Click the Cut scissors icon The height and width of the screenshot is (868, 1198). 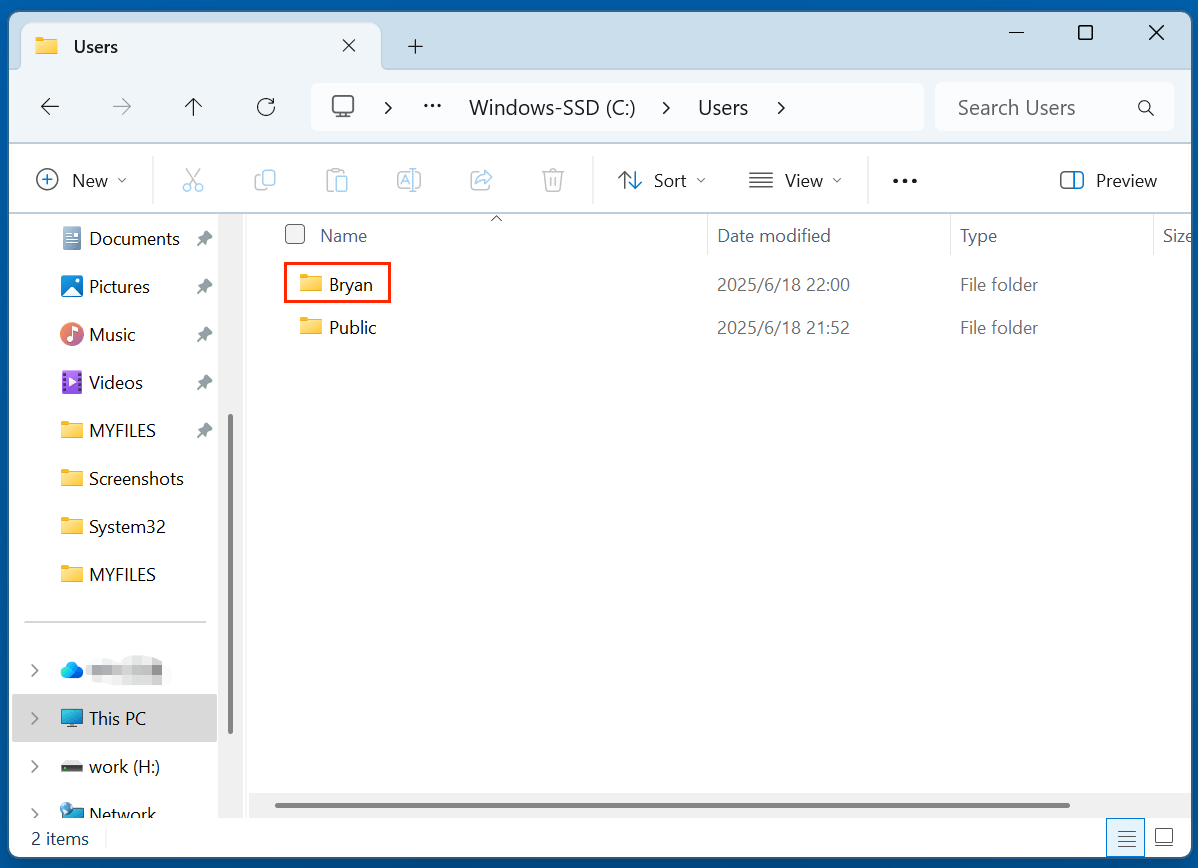click(x=193, y=180)
